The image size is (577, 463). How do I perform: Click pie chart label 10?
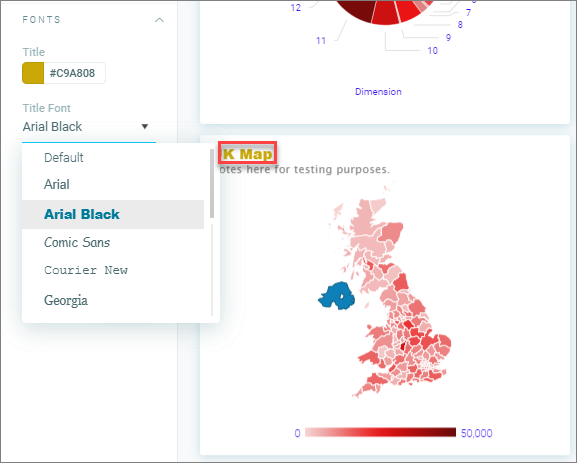[x=432, y=51]
